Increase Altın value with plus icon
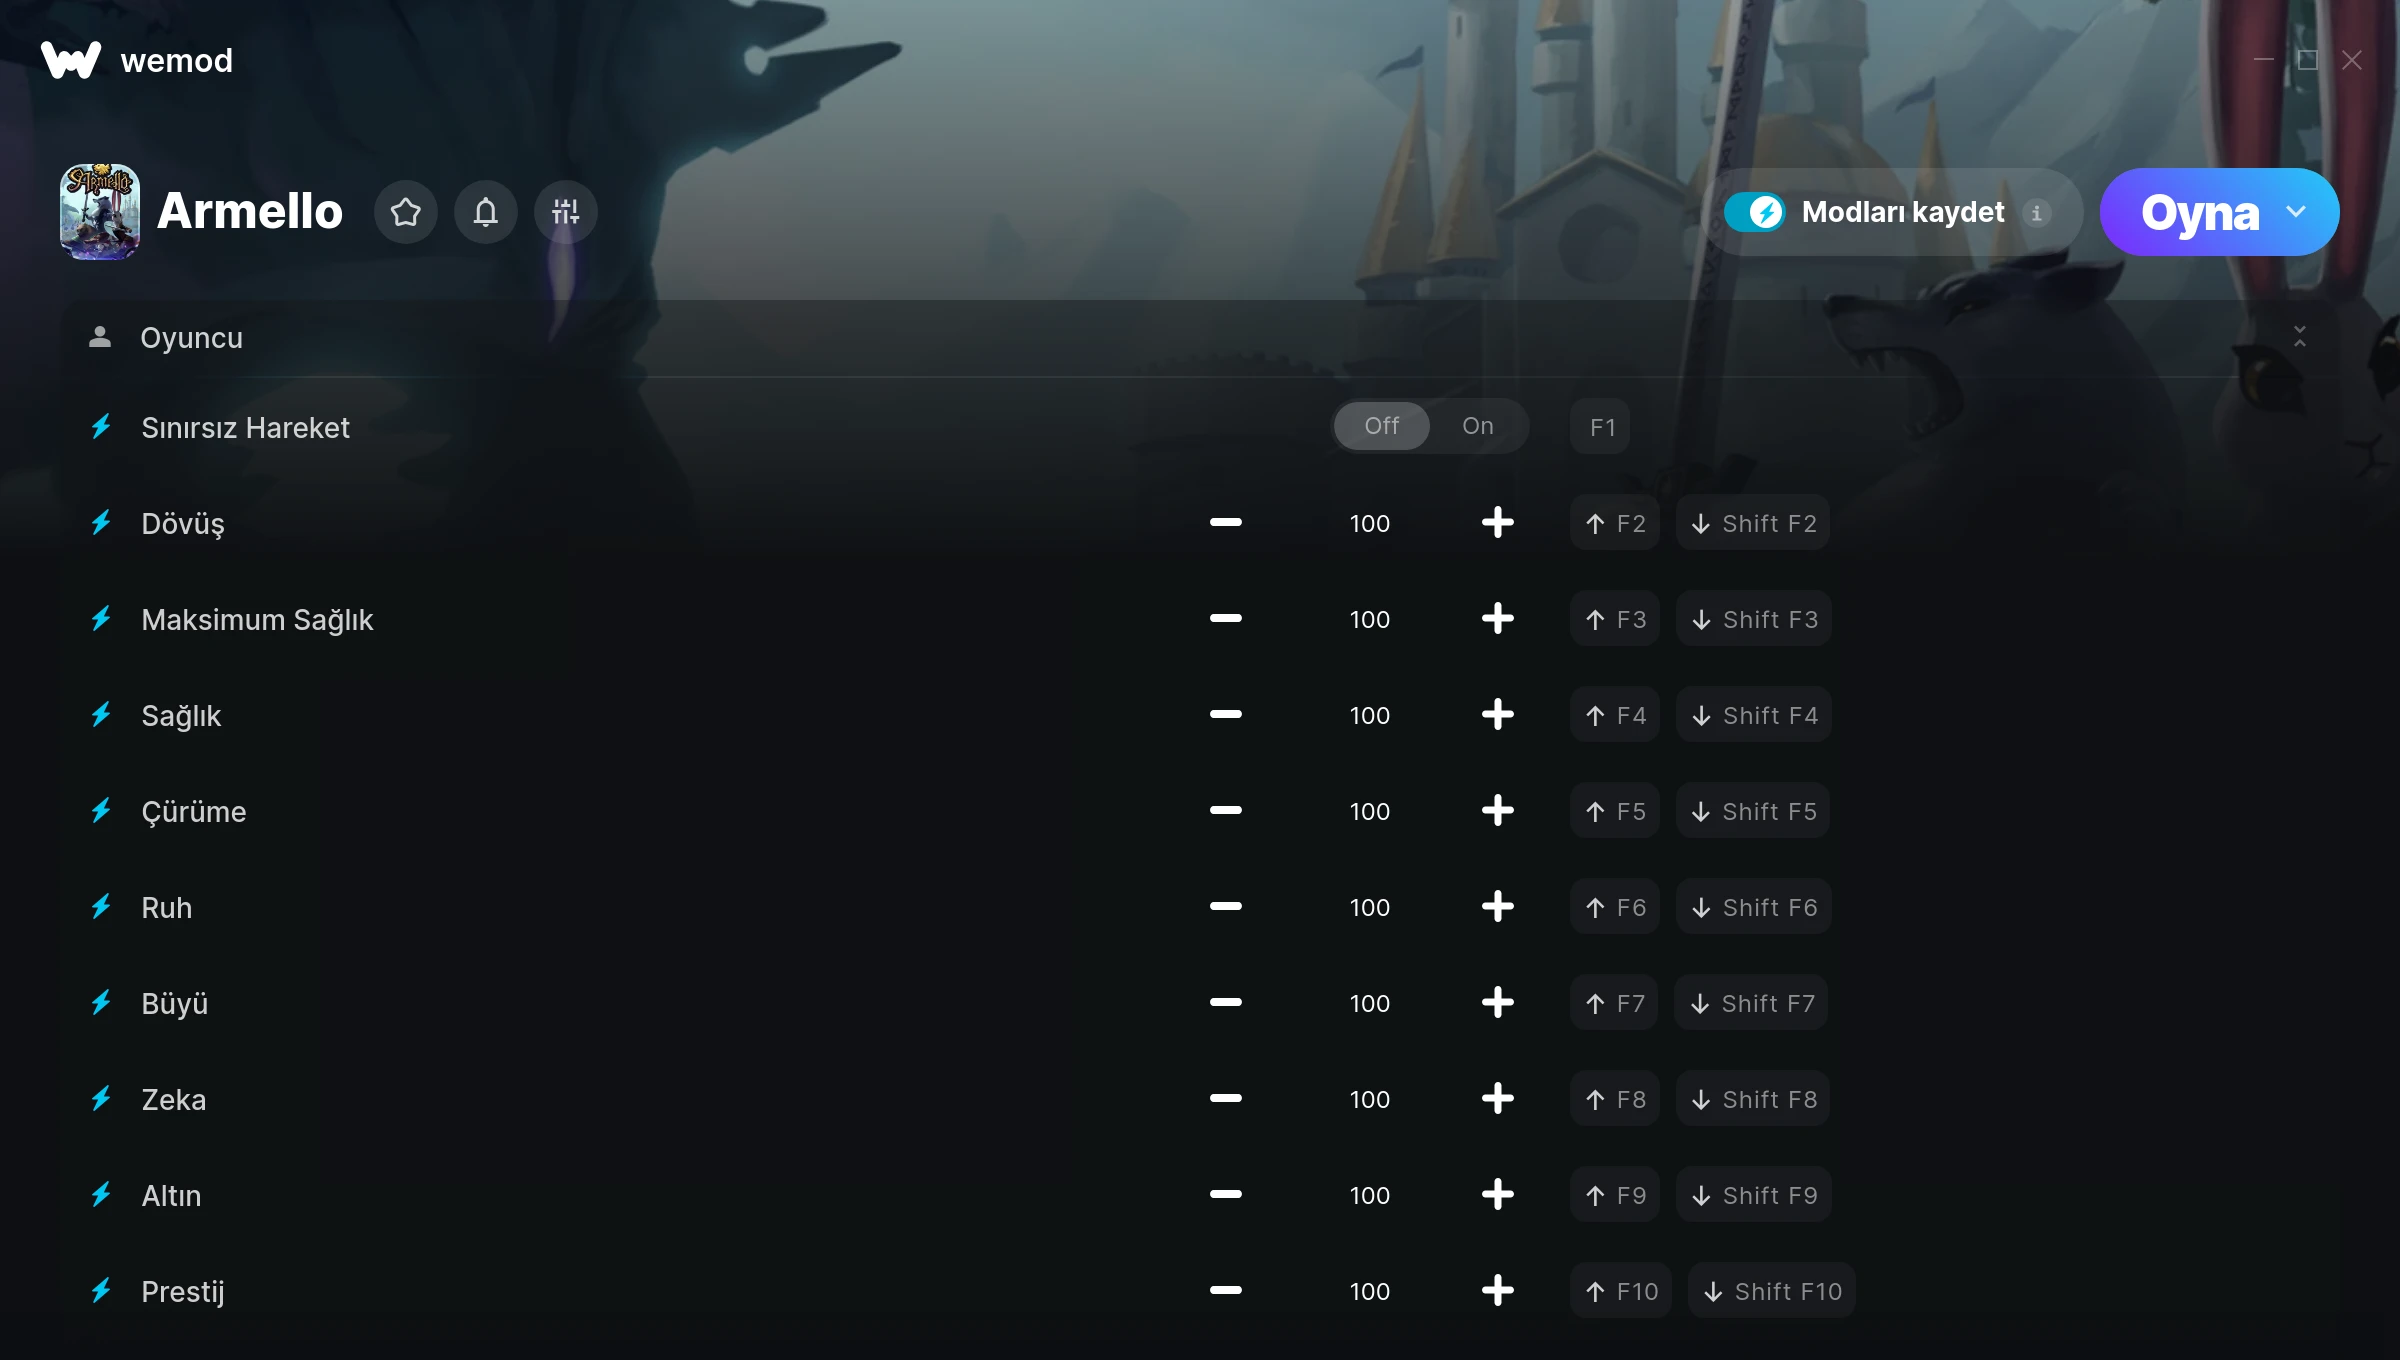The width and height of the screenshot is (2400, 1360). [1497, 1195]
